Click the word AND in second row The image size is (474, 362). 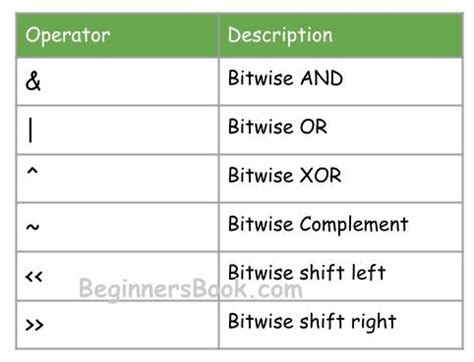[x=322, y=78]
